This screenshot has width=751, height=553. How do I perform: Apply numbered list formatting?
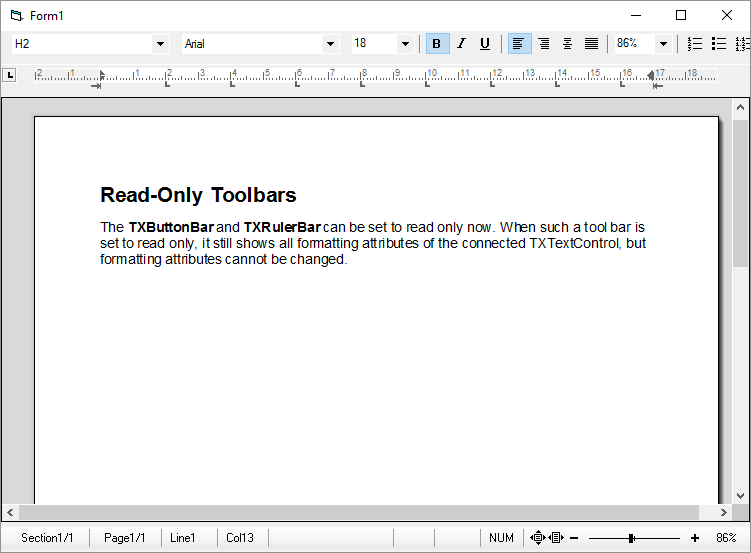coord(695,44)
